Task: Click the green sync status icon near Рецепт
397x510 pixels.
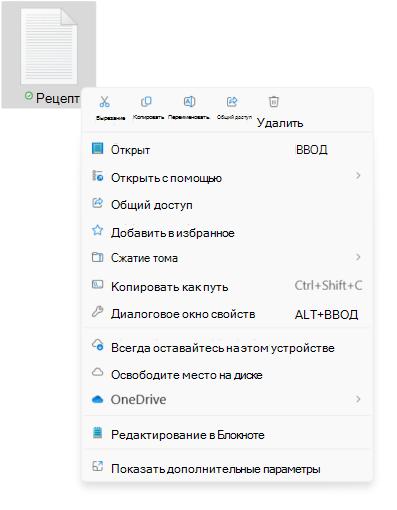Action: (x=29, y=96)
